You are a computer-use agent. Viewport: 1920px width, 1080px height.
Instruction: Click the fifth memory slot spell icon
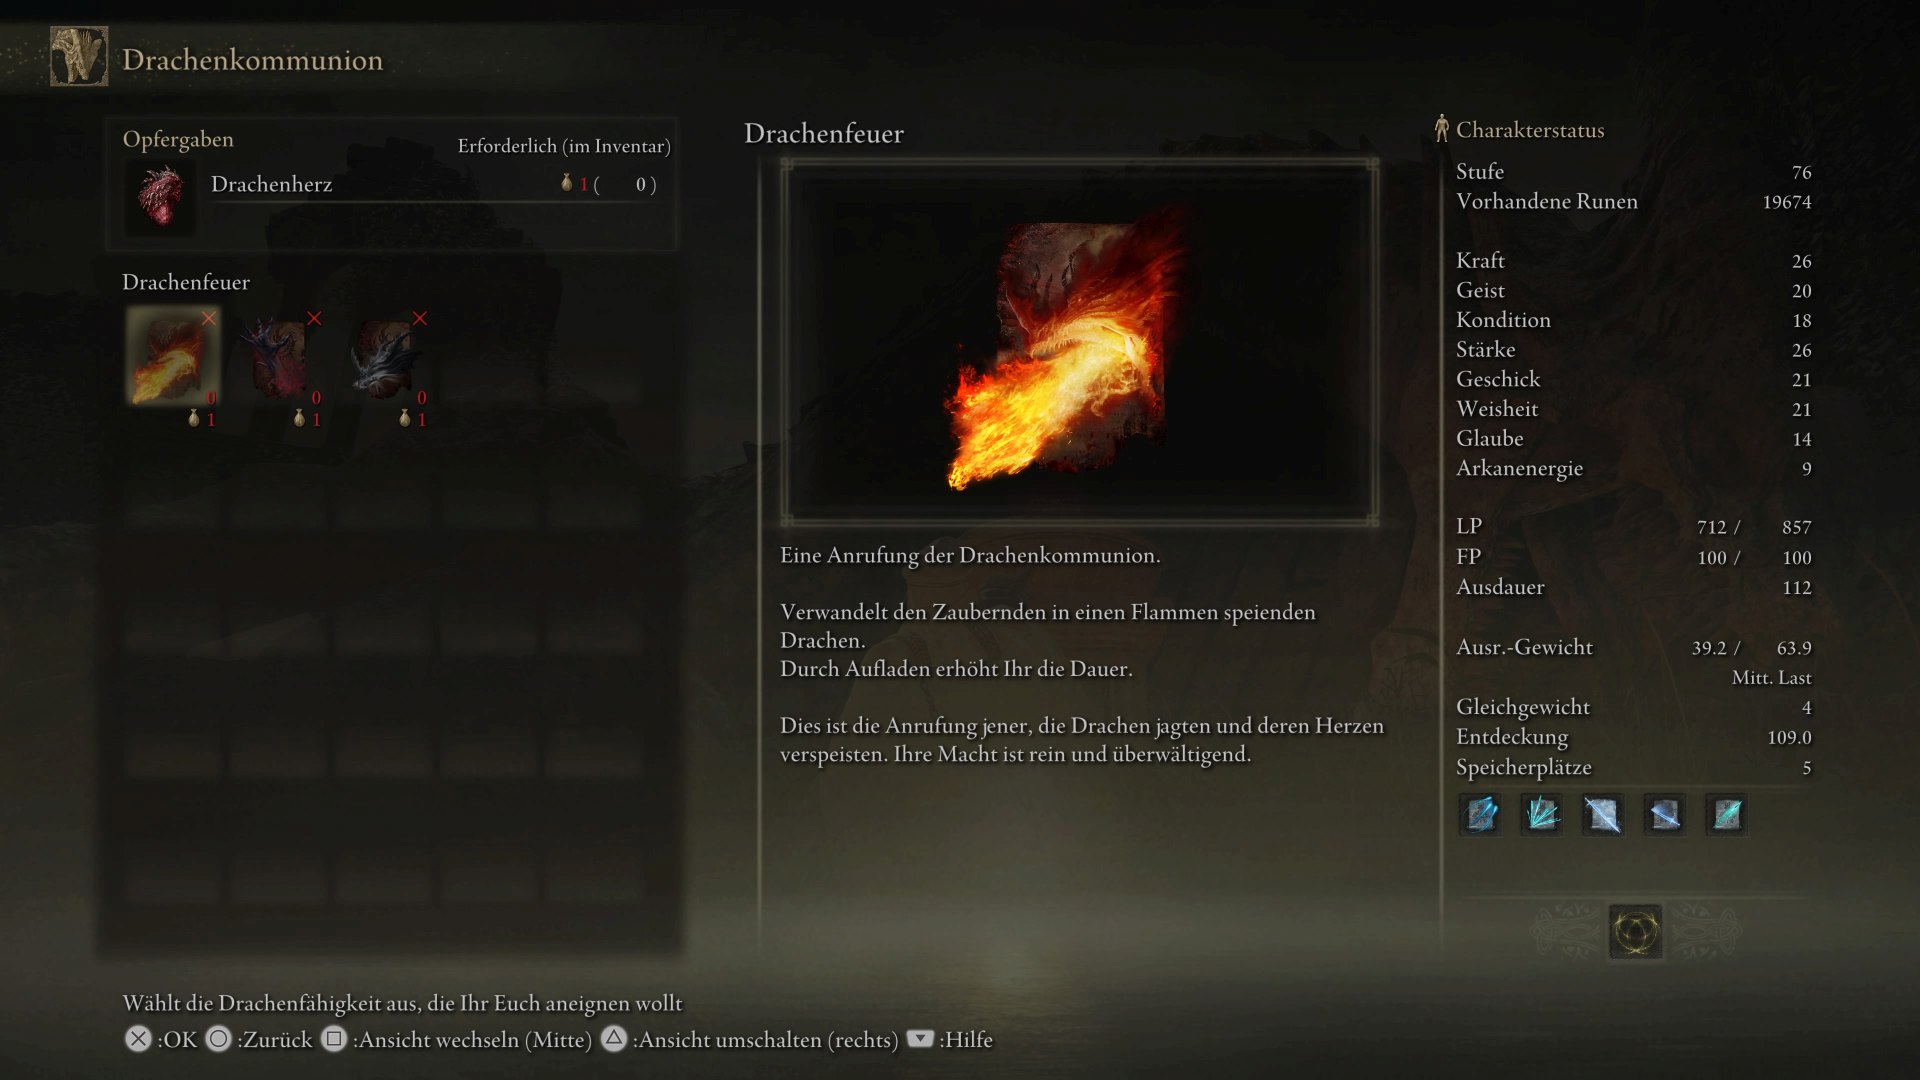click(1727, 815)
